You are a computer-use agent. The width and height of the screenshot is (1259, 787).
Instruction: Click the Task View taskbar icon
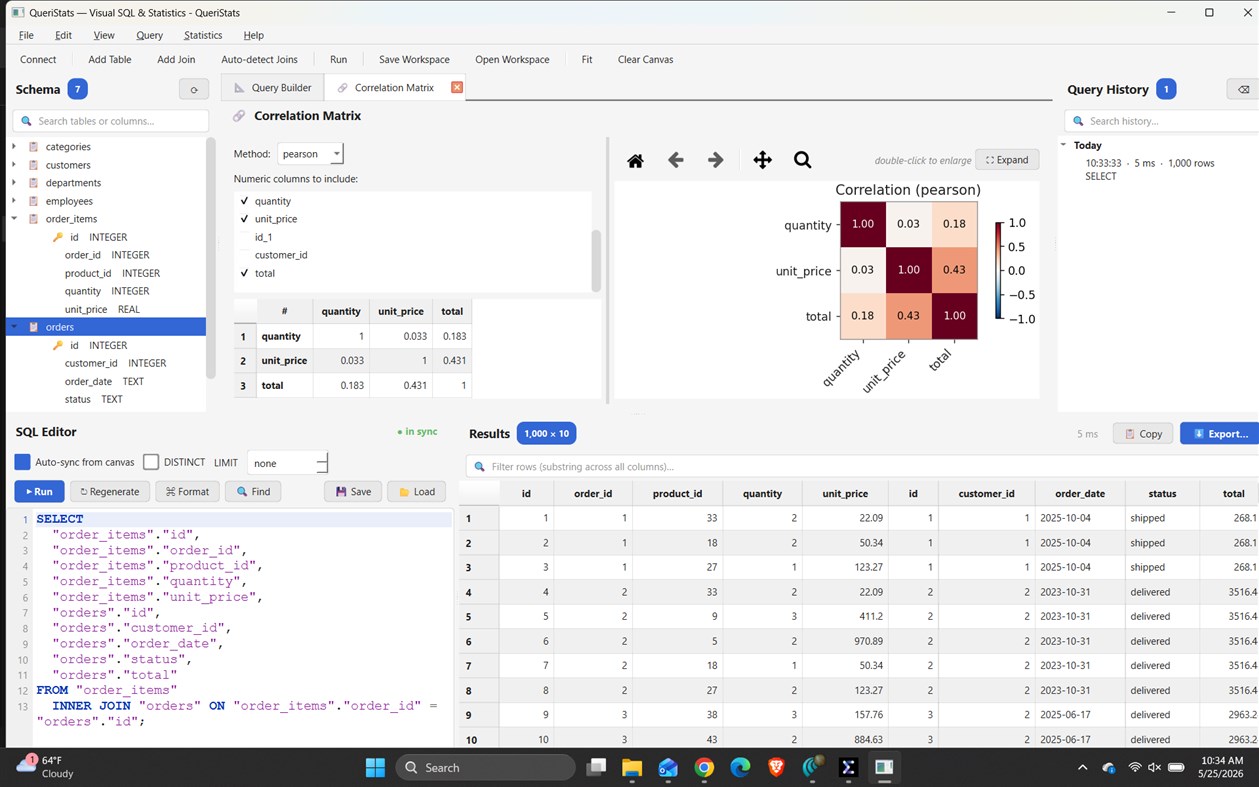(x=596, y=767)
